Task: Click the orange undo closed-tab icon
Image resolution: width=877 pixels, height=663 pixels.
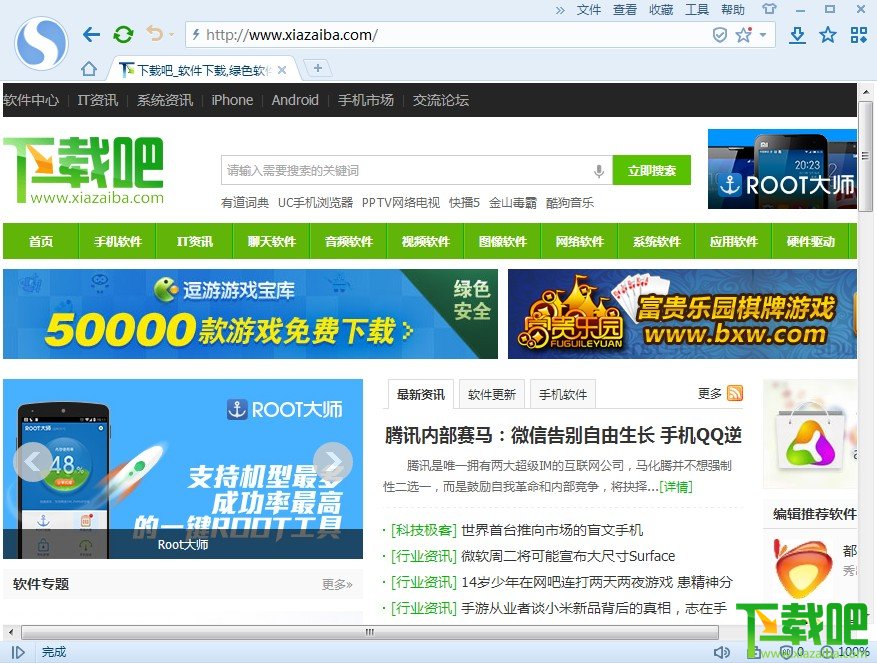Action: (155, 34)
